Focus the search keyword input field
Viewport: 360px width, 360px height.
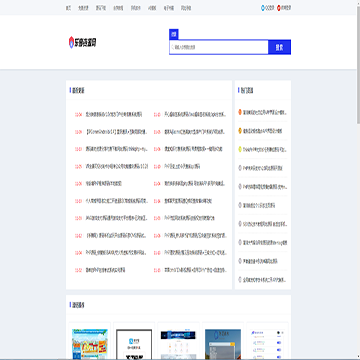219,47
